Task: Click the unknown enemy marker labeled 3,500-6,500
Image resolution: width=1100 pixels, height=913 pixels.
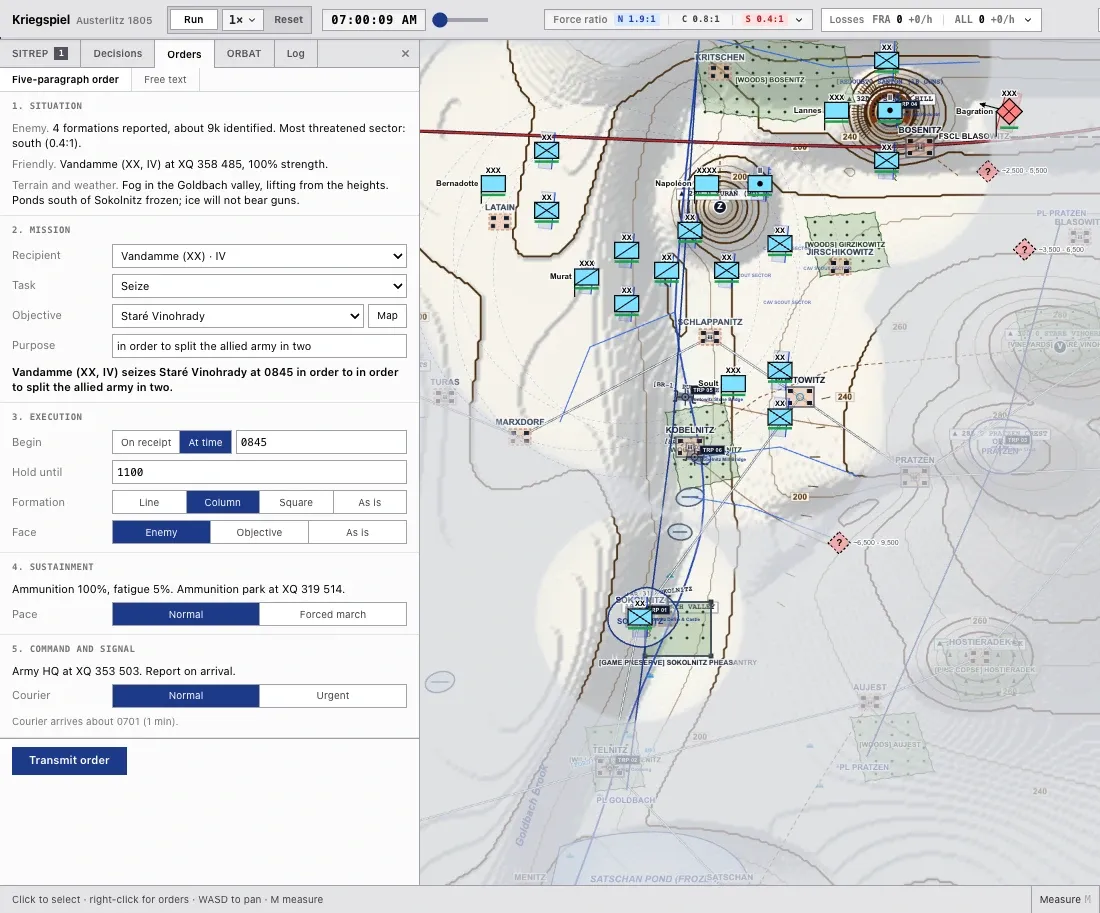Action: pos(1024,249)
